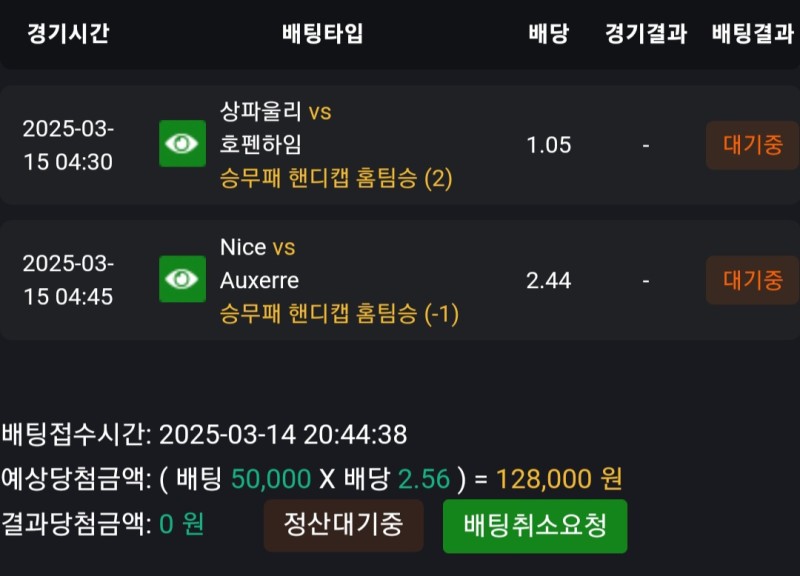Click 승무패 핸디캡 홈팀승 (-1) bet type
This screenshot has height=576, width=800.
point(339,314)
